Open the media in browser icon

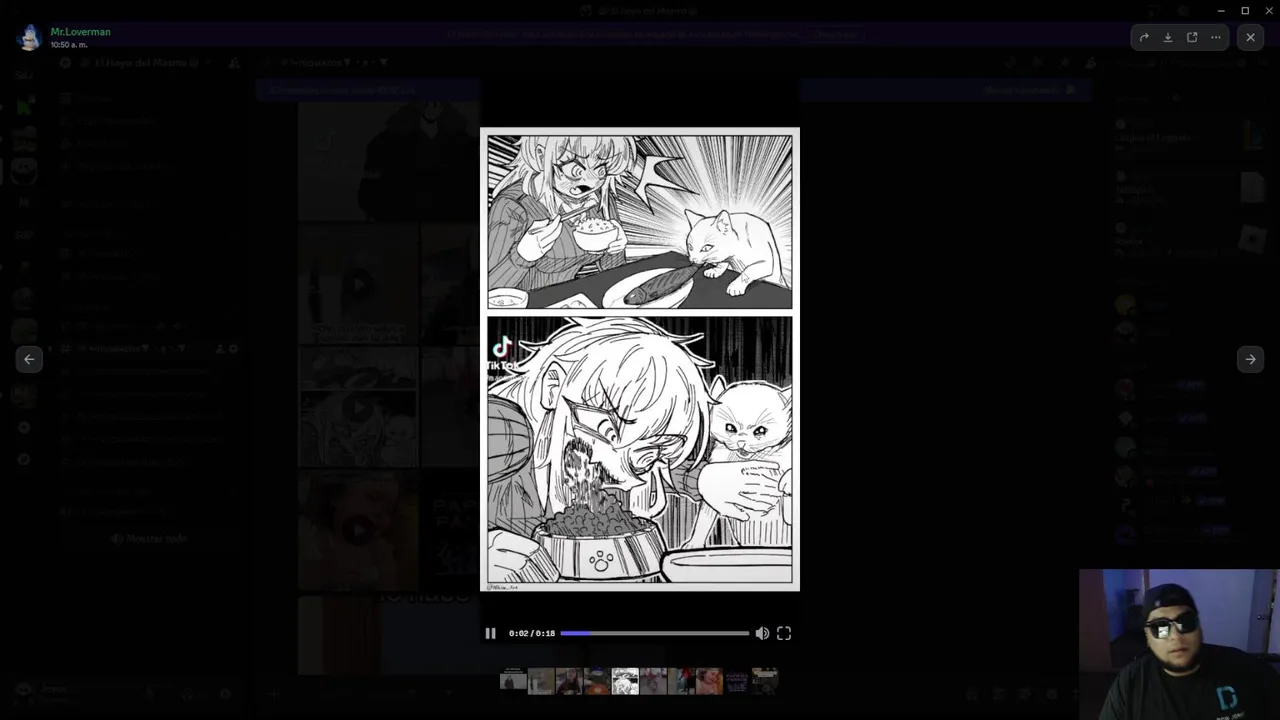point(1192,37)
